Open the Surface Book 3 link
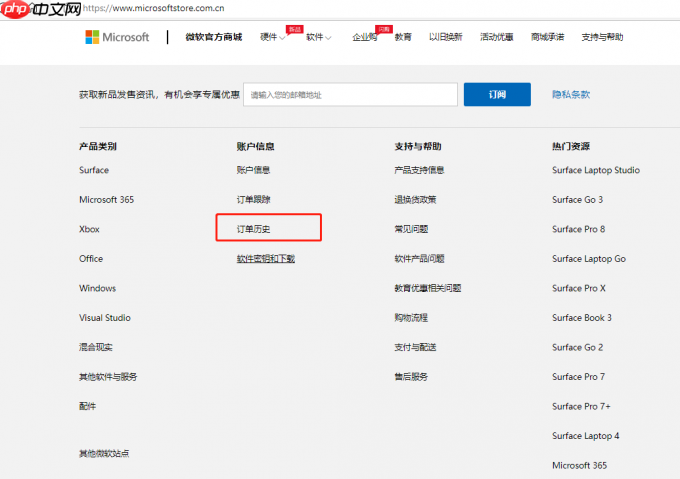This screenshot has width=680, height=479. [582, 317]
